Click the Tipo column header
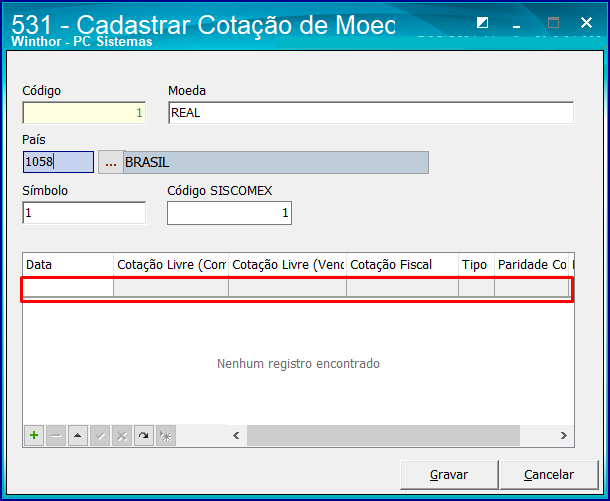Screen dimensions: 610x501 tap(476, 265)
